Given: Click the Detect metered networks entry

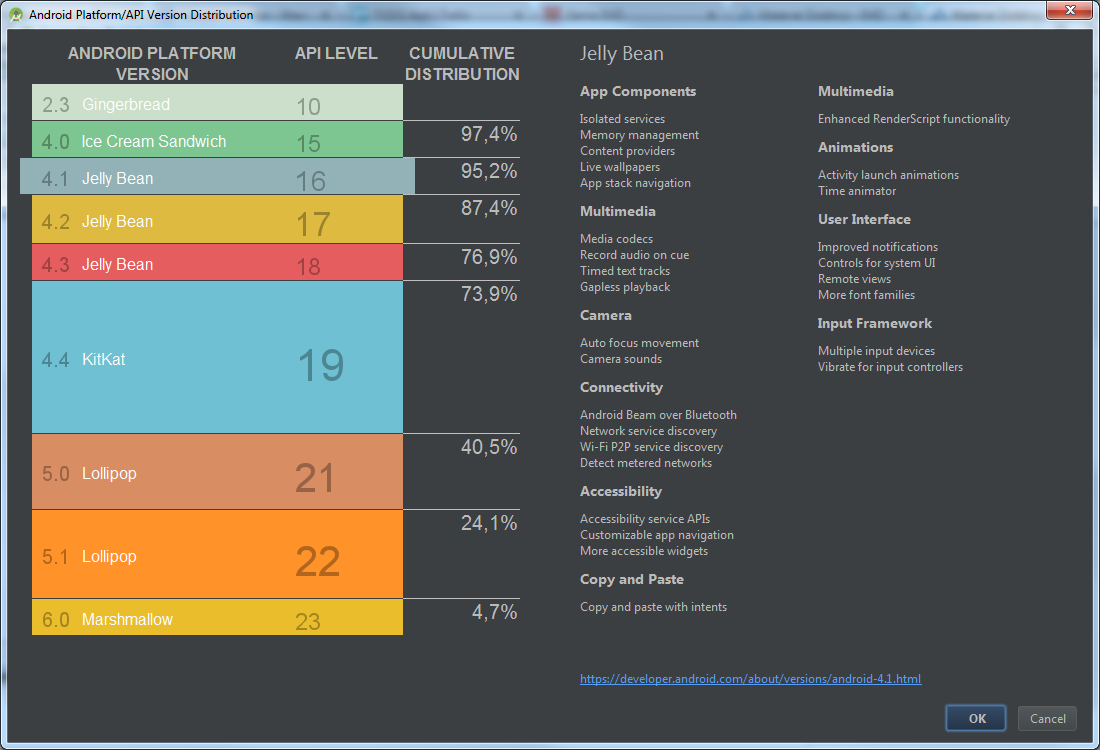Looking at the screenshot, I should [645, 463].
